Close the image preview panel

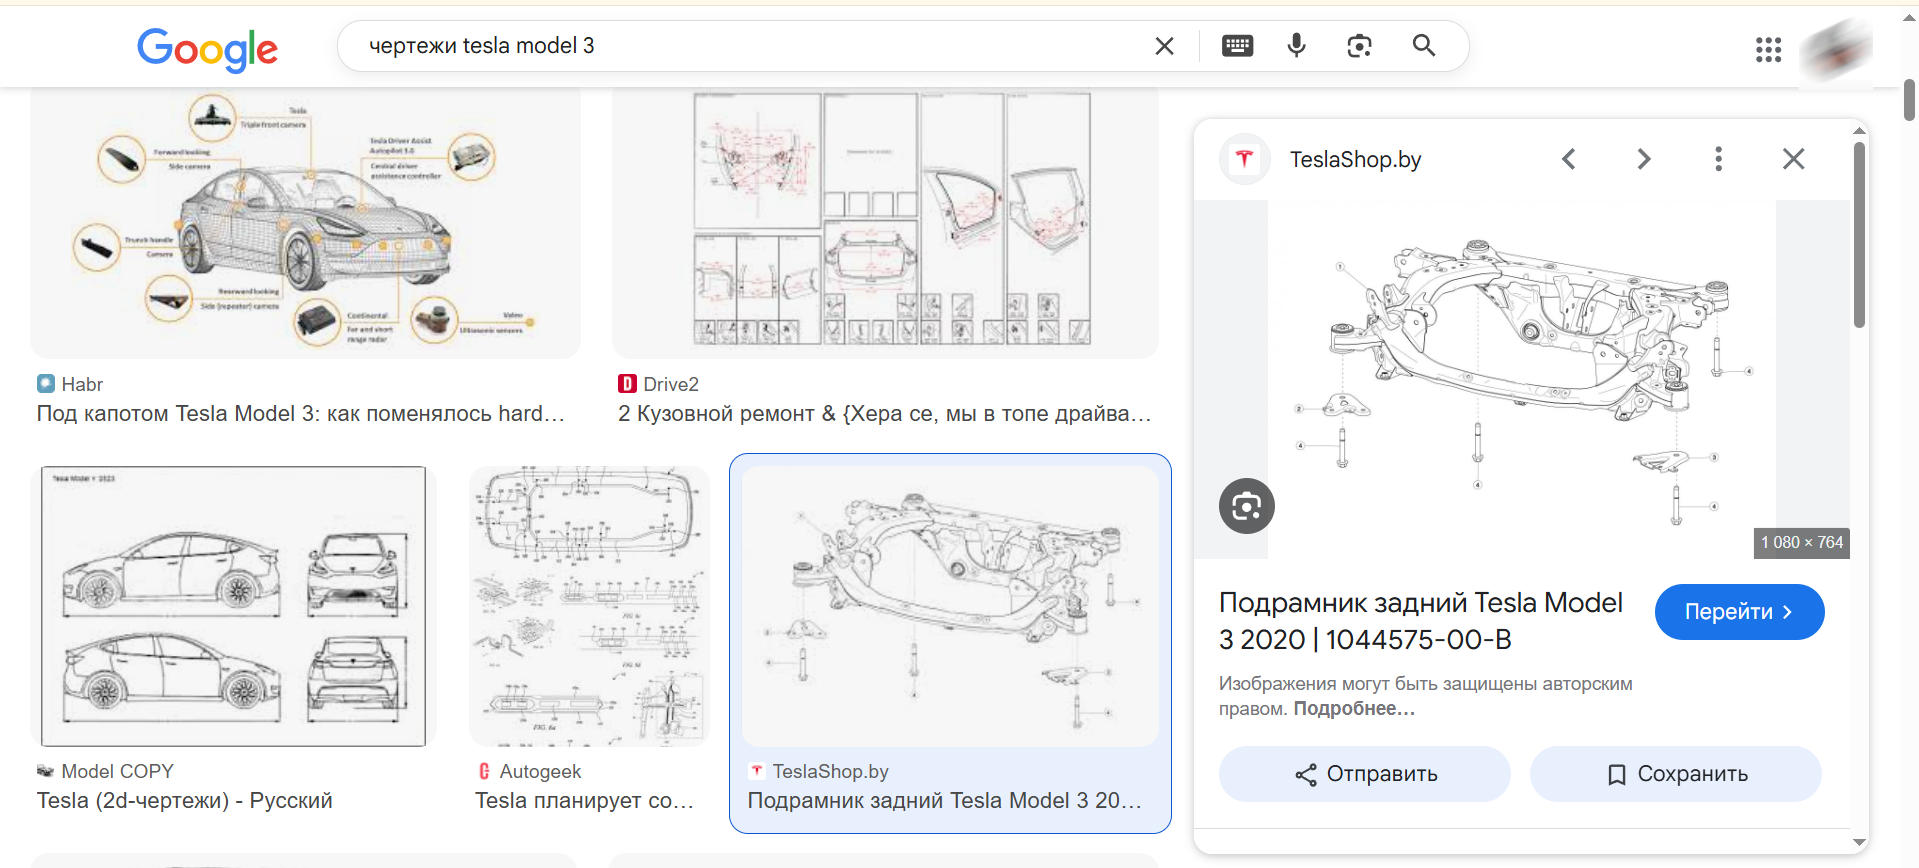[1793, 159]
